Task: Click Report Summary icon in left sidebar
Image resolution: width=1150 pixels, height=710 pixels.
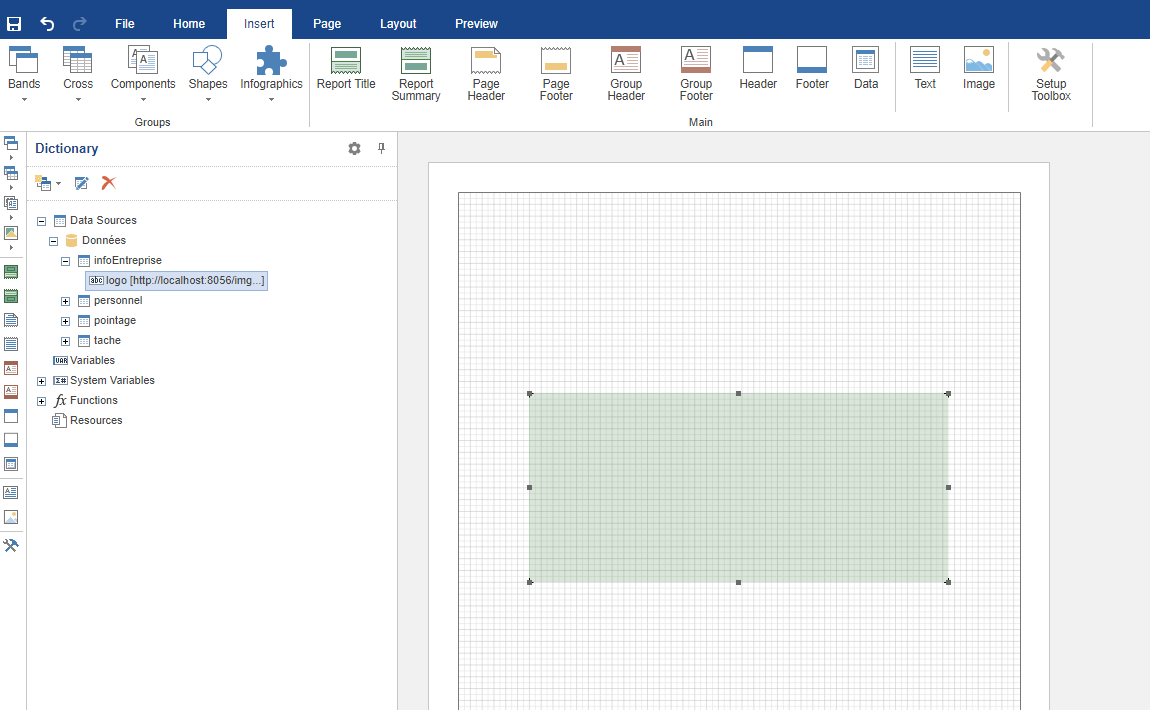Action: [11, 296]
